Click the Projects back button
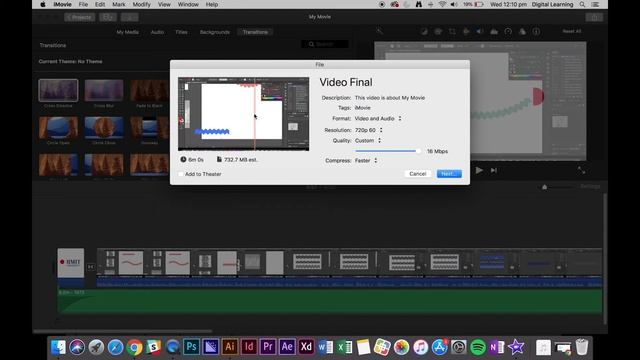The height and width of the screenshot is (360, 640). [80, 17]
